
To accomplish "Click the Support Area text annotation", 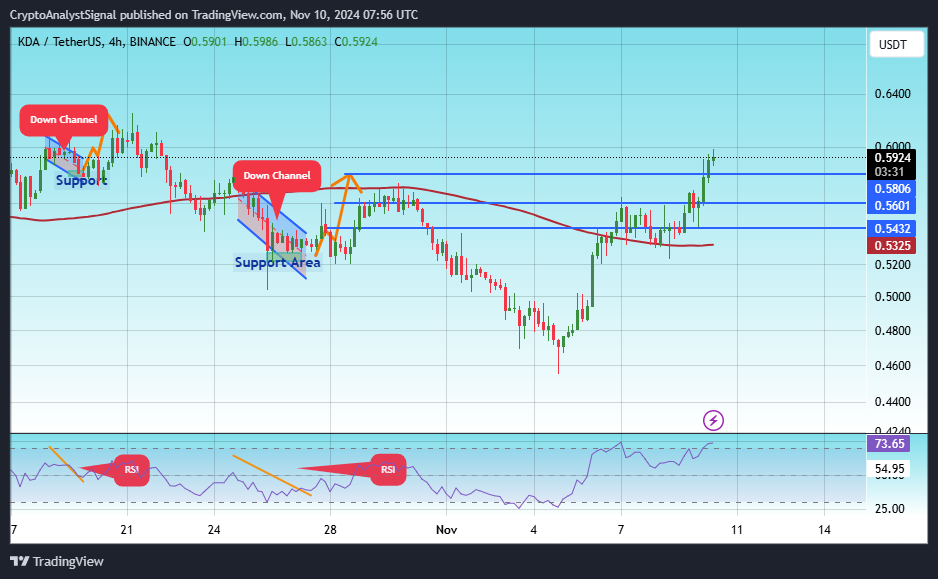I will click(x=278, y=262).
